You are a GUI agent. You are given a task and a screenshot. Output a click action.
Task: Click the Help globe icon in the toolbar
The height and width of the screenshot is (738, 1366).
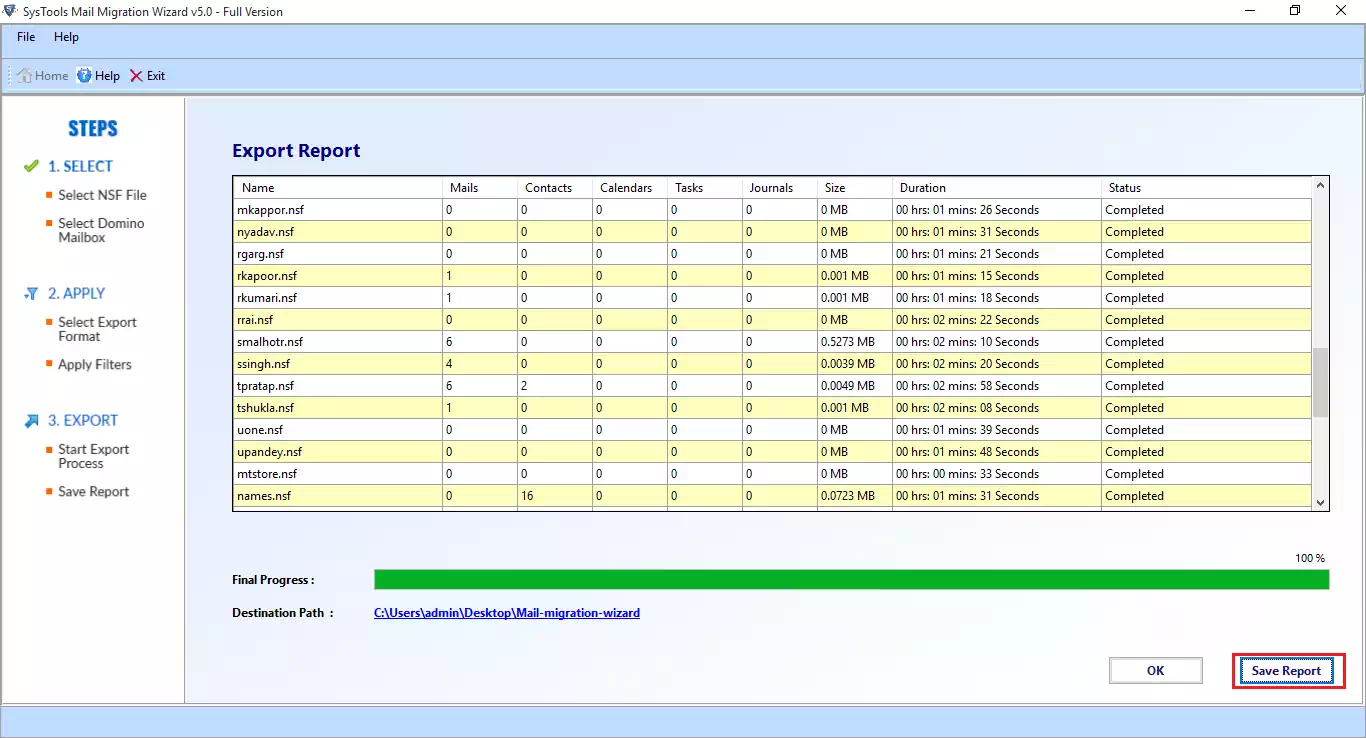click(x=83, y=75)
